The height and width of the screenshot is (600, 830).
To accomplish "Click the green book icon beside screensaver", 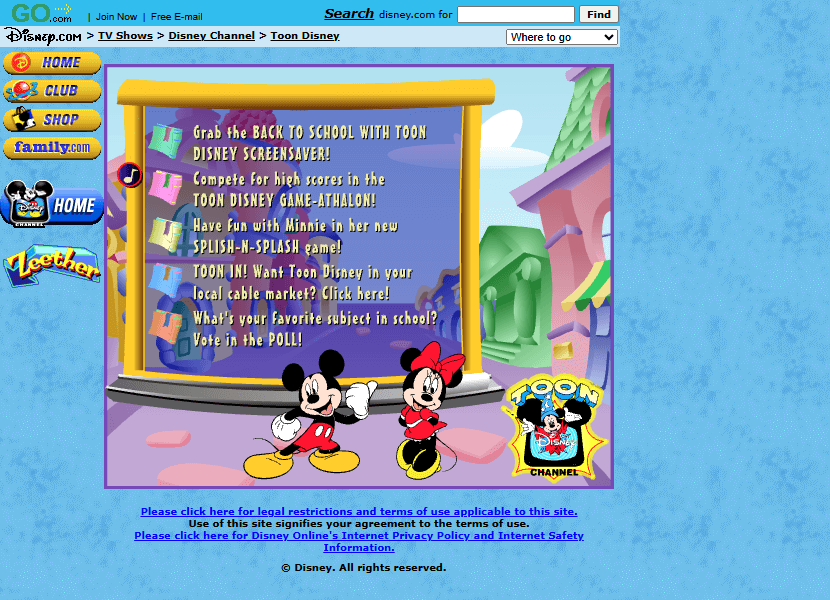I will click(166, 141).
